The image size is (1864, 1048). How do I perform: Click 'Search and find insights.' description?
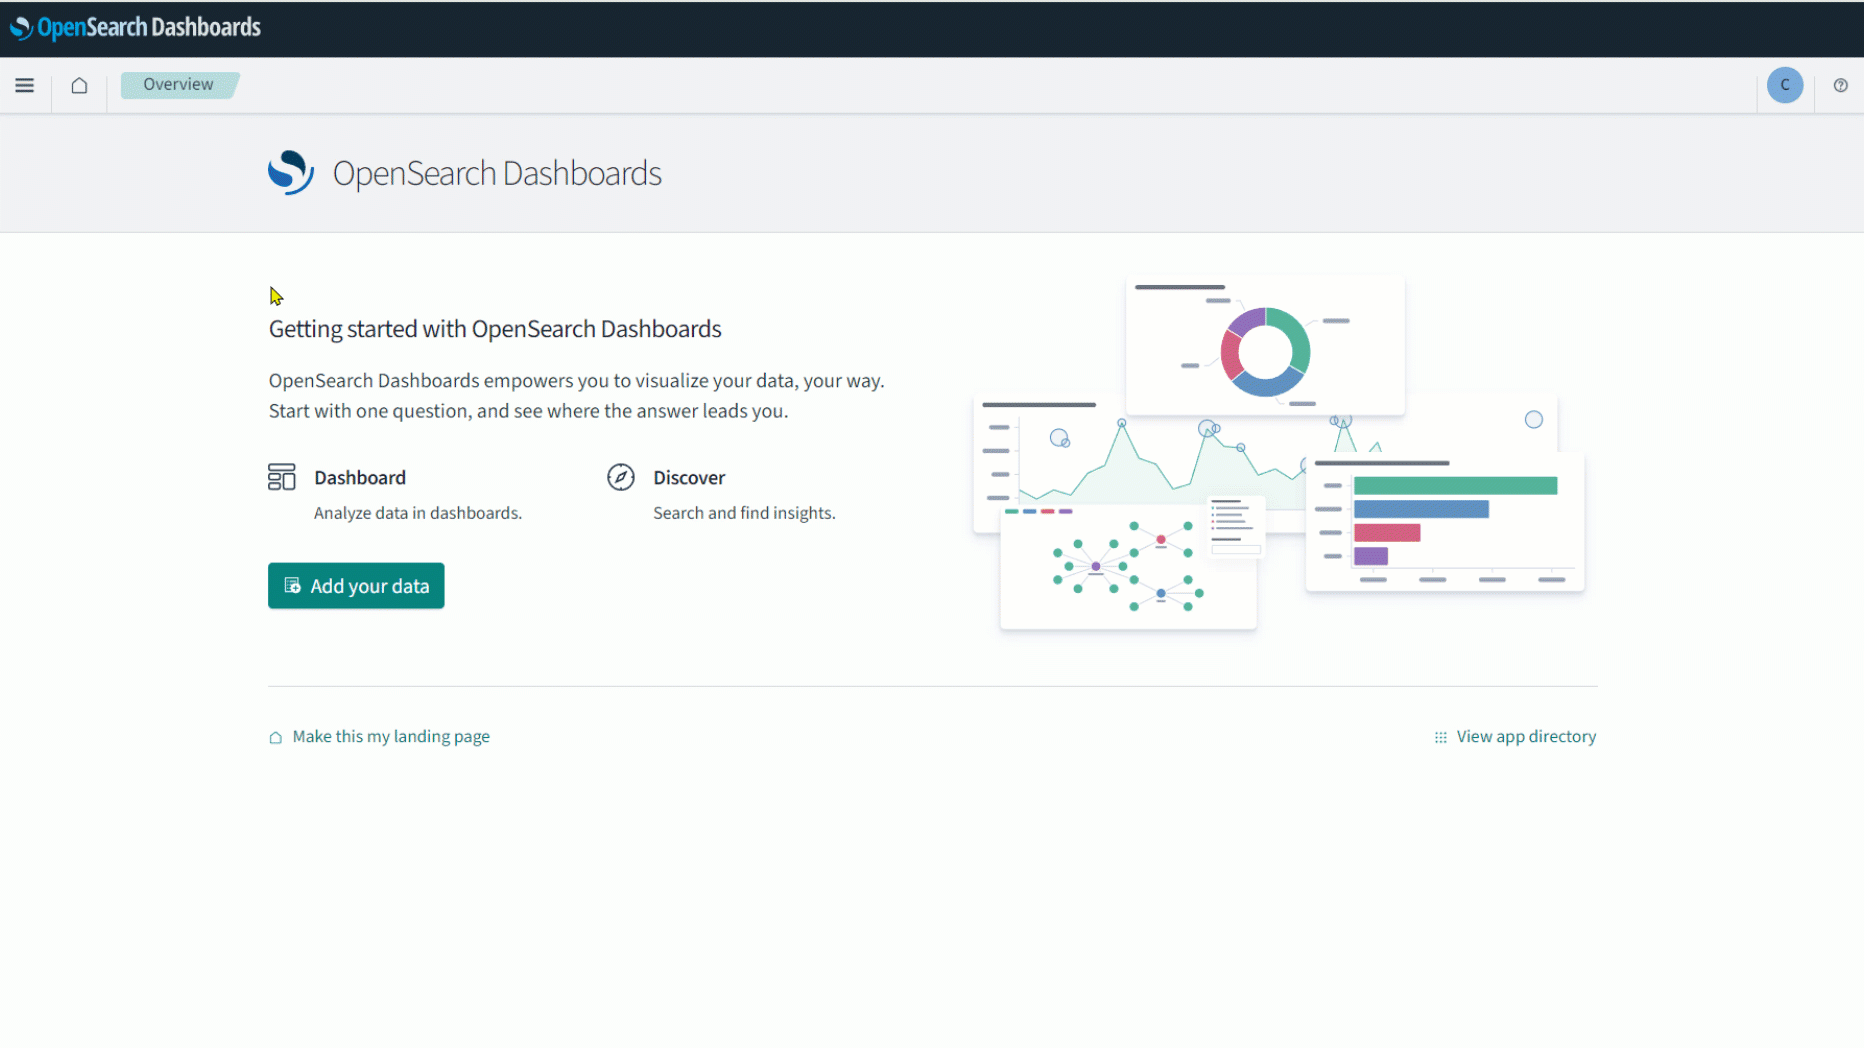[744, 513]
